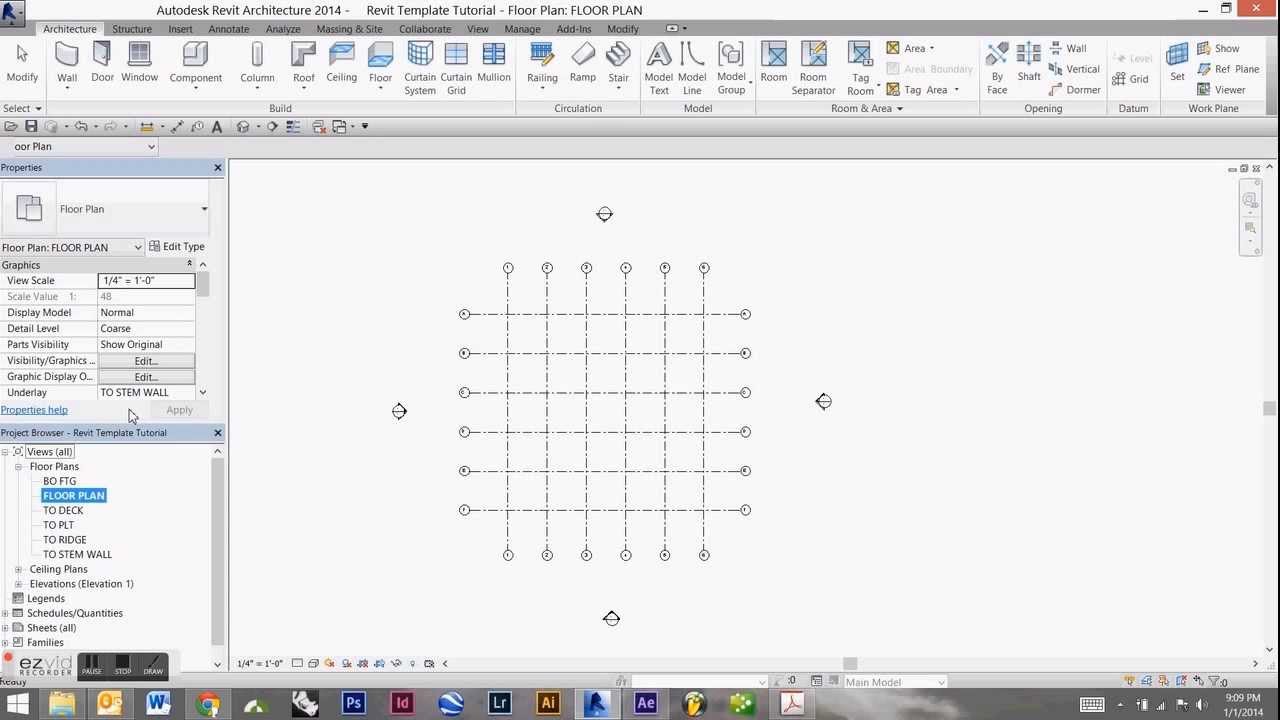Click the Grid tool in Datum panel
1280x720 pixels.
(x=1129, y=79)
